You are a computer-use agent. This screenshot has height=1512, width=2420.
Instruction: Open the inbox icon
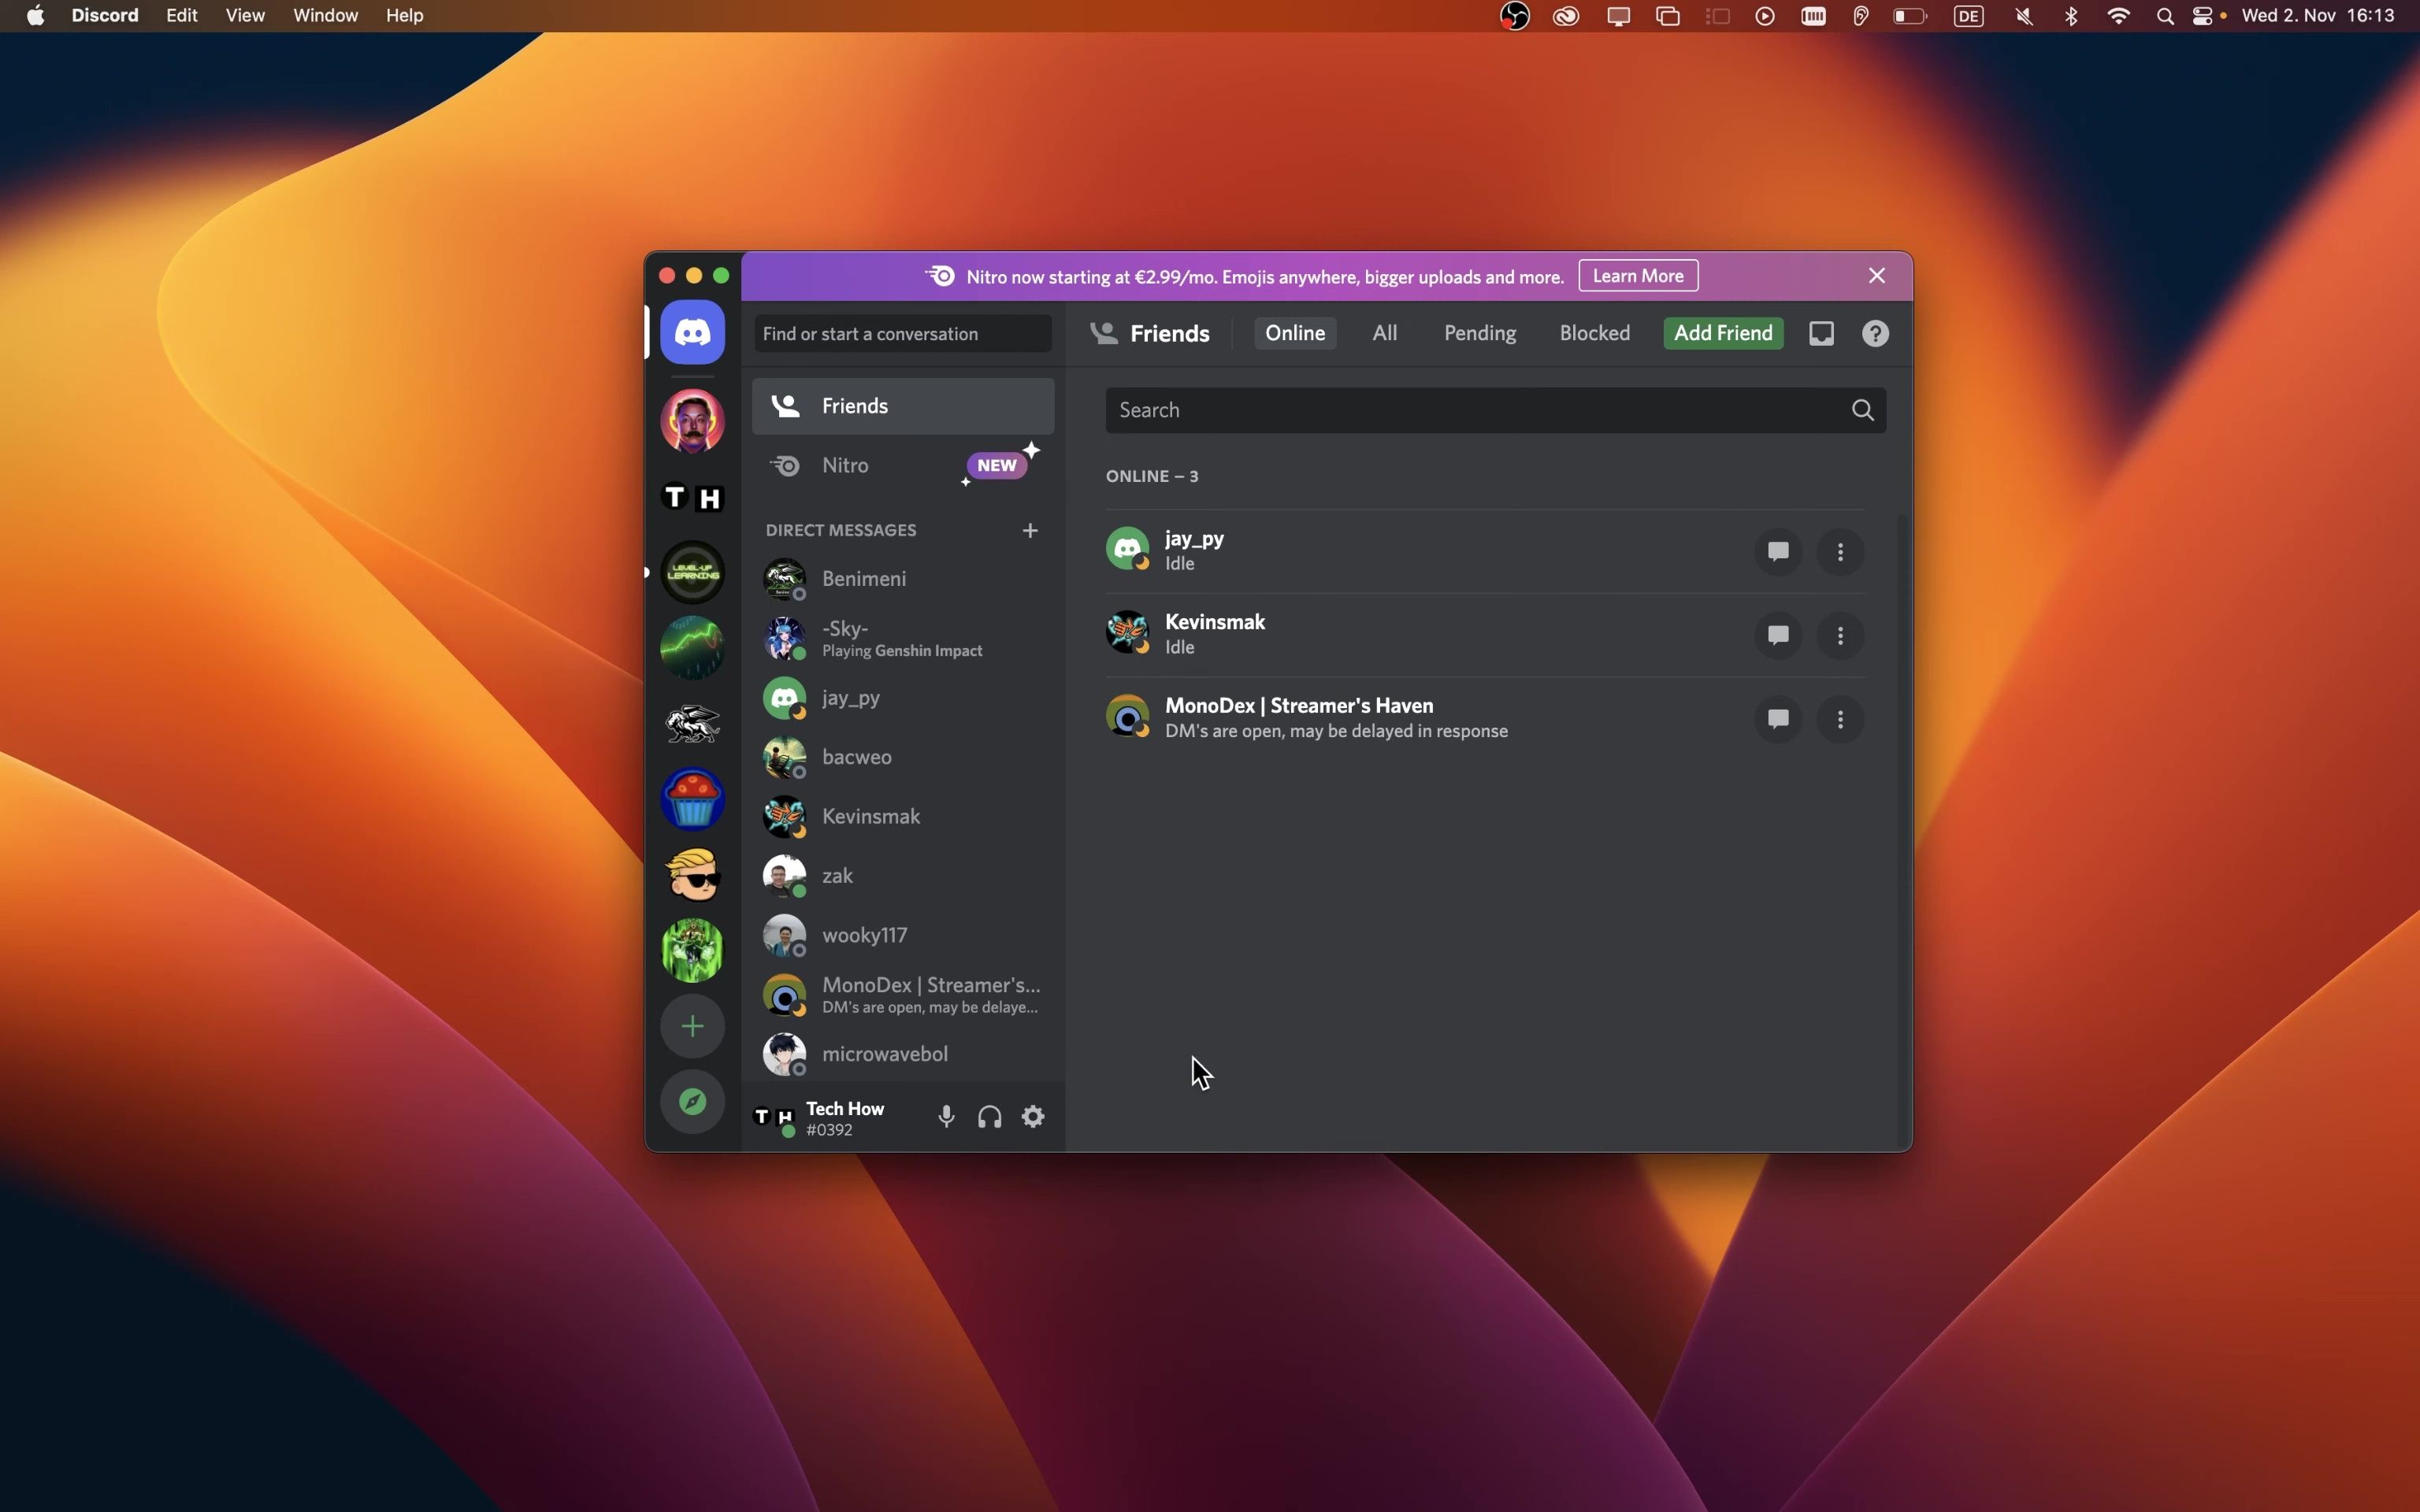click(1822, 333)
